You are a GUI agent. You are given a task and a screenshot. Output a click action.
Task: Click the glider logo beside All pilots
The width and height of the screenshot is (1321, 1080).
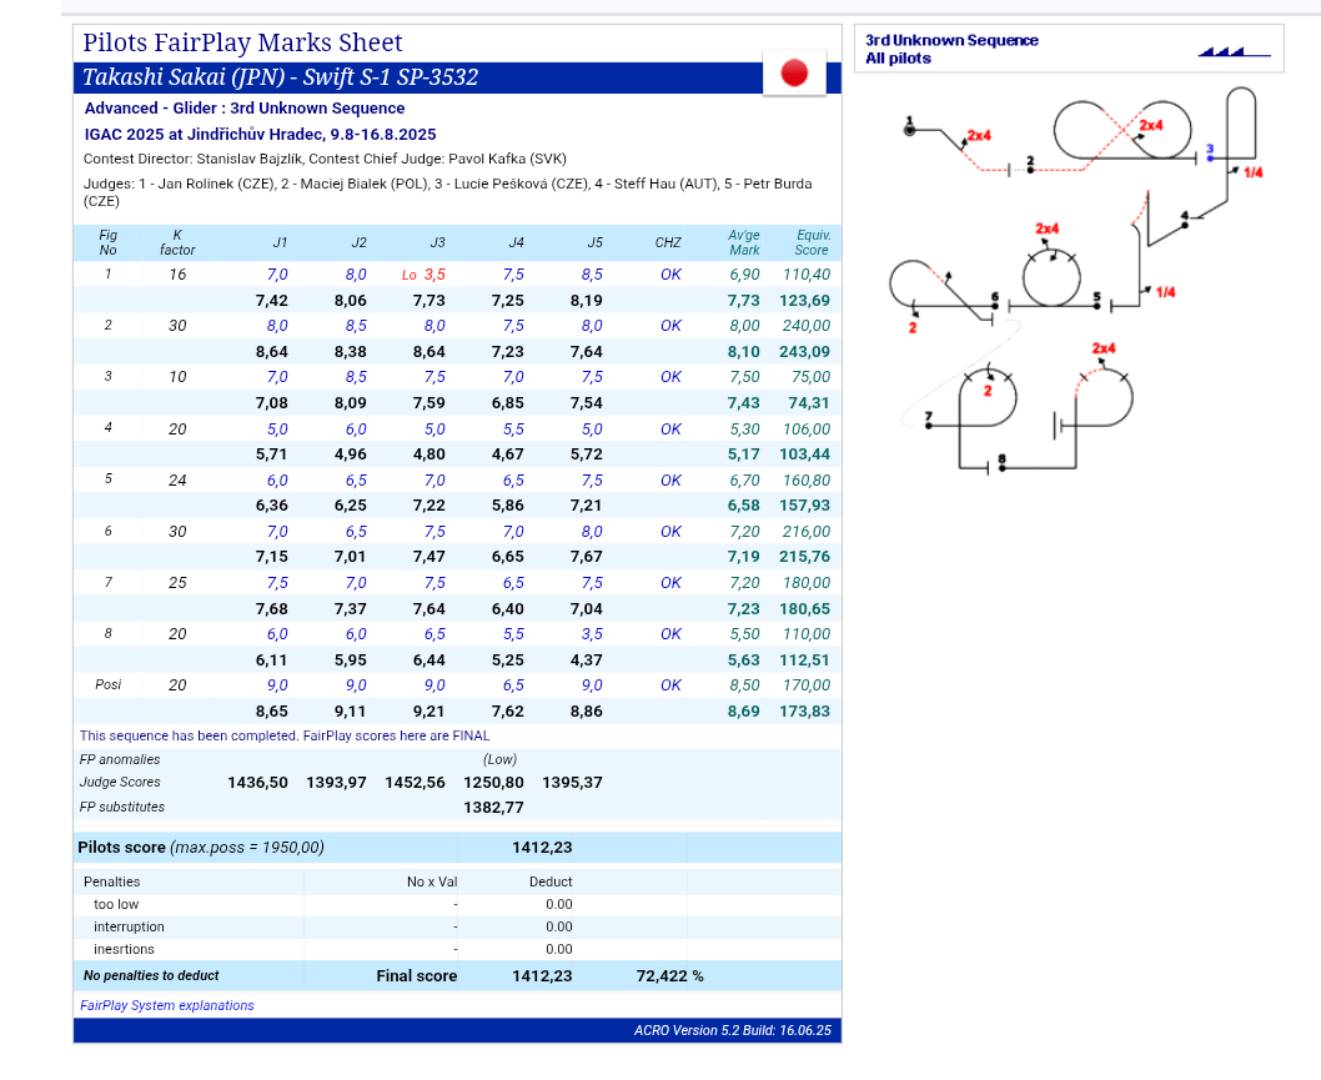point(1233,52)
